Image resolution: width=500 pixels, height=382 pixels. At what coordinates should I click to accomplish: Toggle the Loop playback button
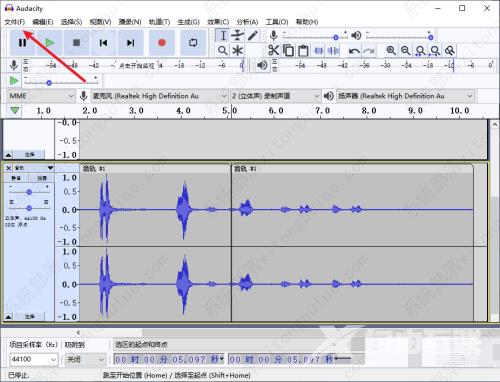193,43
